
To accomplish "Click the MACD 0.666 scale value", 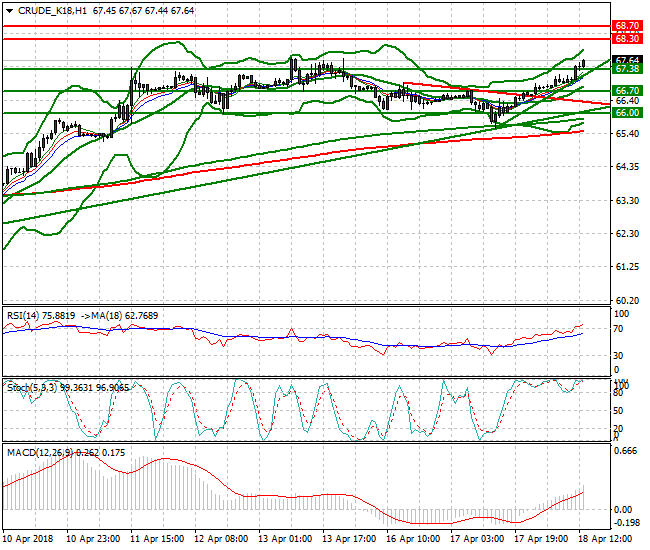I will pos(625,451).
